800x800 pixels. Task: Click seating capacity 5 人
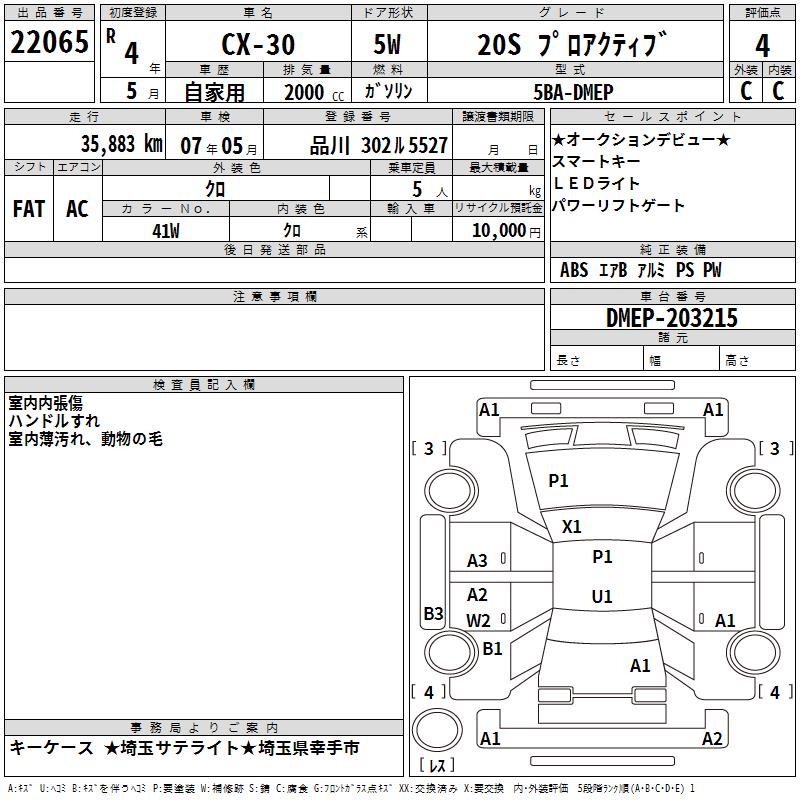coord(430,190)
